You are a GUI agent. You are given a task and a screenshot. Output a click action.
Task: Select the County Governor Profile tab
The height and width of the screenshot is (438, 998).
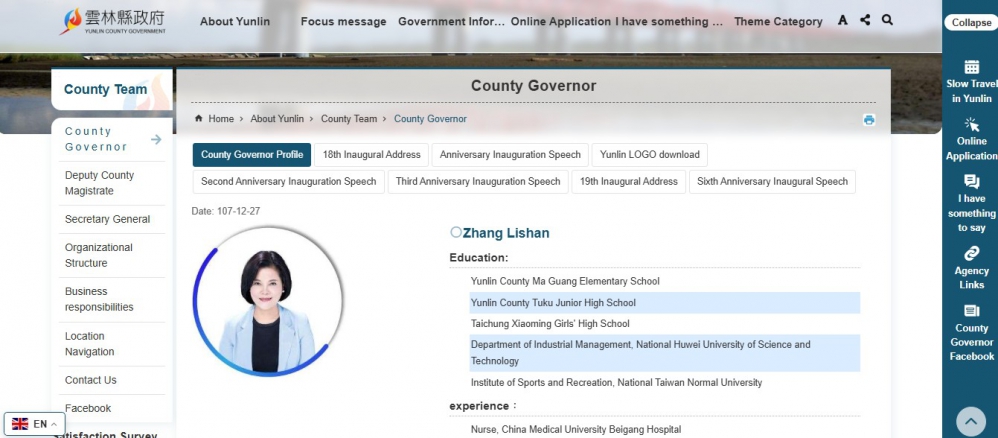pyautogui.click(x=252, y=155)
